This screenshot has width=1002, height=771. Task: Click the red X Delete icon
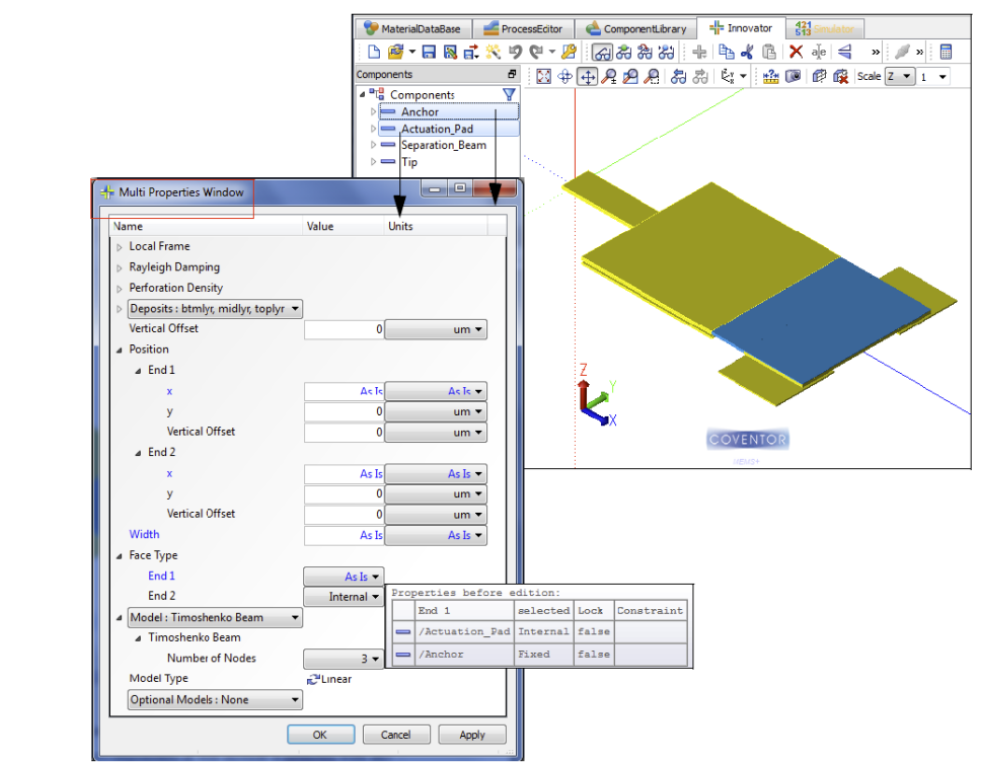click(796, 52)
